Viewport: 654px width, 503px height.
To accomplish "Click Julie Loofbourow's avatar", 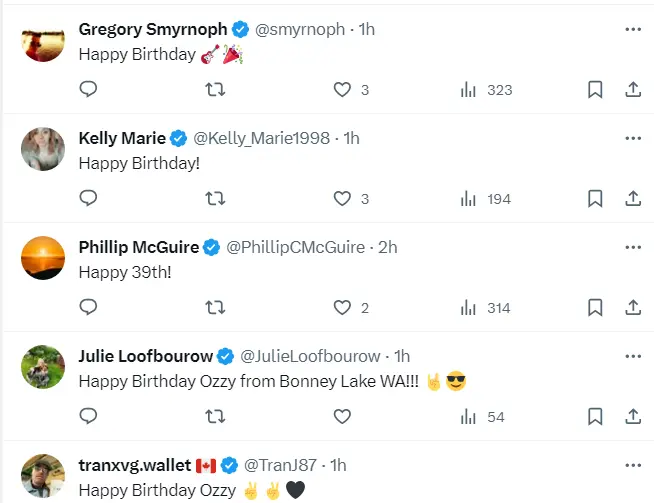I will pyautogui.click(x=43, y=368).
